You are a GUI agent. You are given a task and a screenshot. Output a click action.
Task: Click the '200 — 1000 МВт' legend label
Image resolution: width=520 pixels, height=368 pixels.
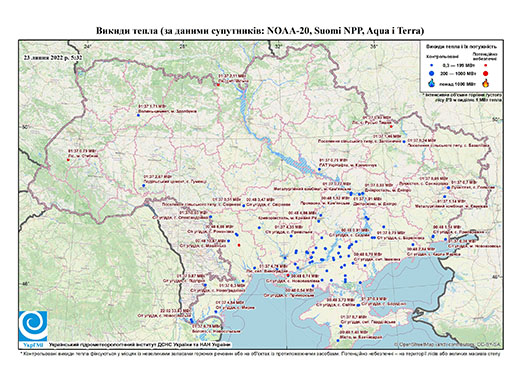point(459,73)
